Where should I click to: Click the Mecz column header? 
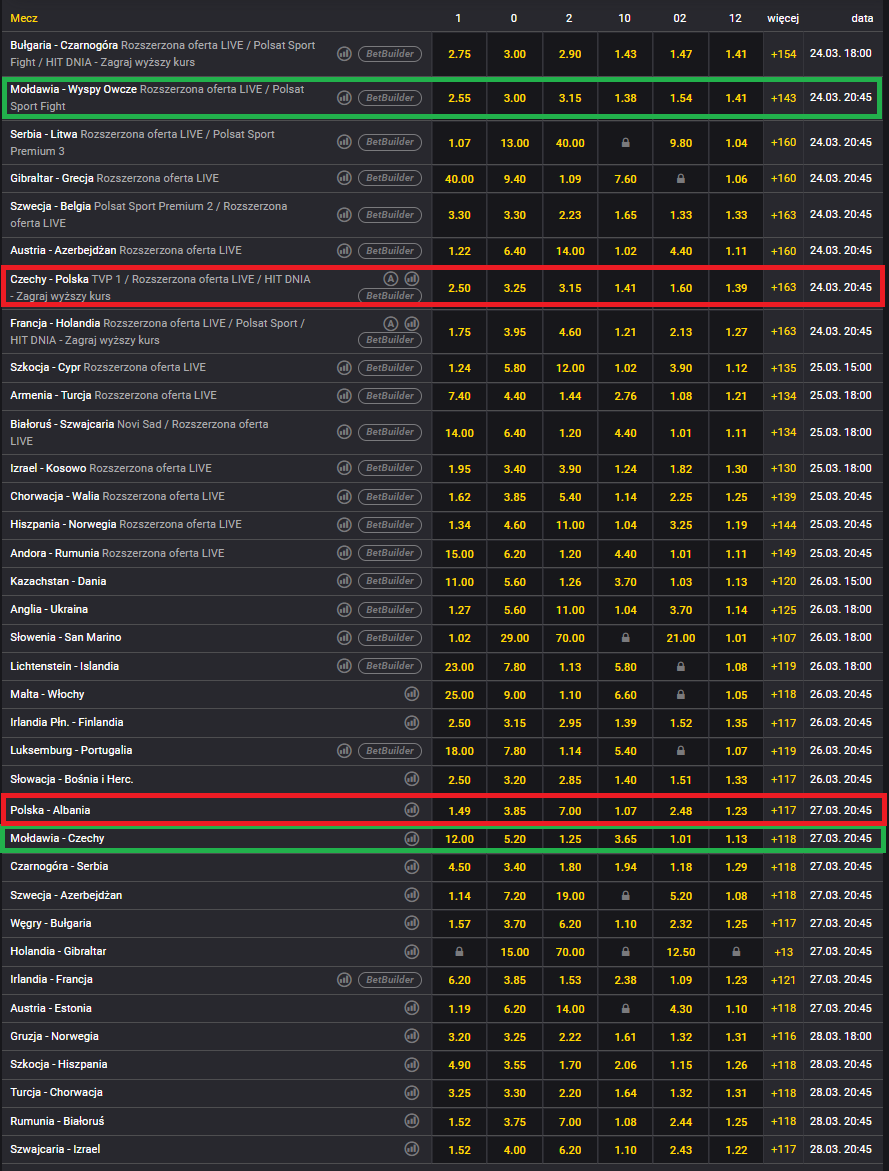coord(24,18)
